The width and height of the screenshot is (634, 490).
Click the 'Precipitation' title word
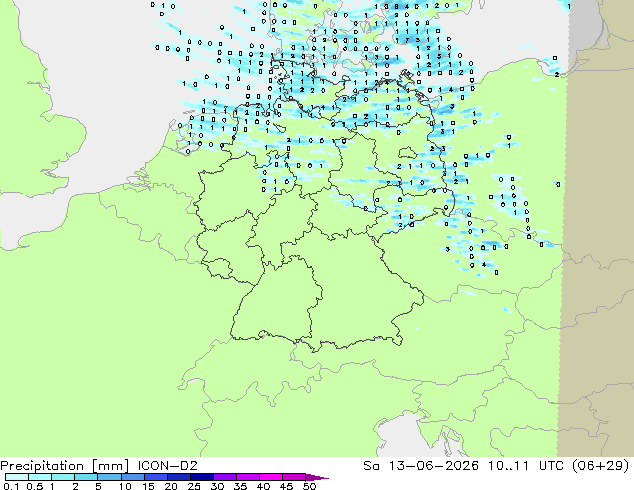click(x=42, y=466)
